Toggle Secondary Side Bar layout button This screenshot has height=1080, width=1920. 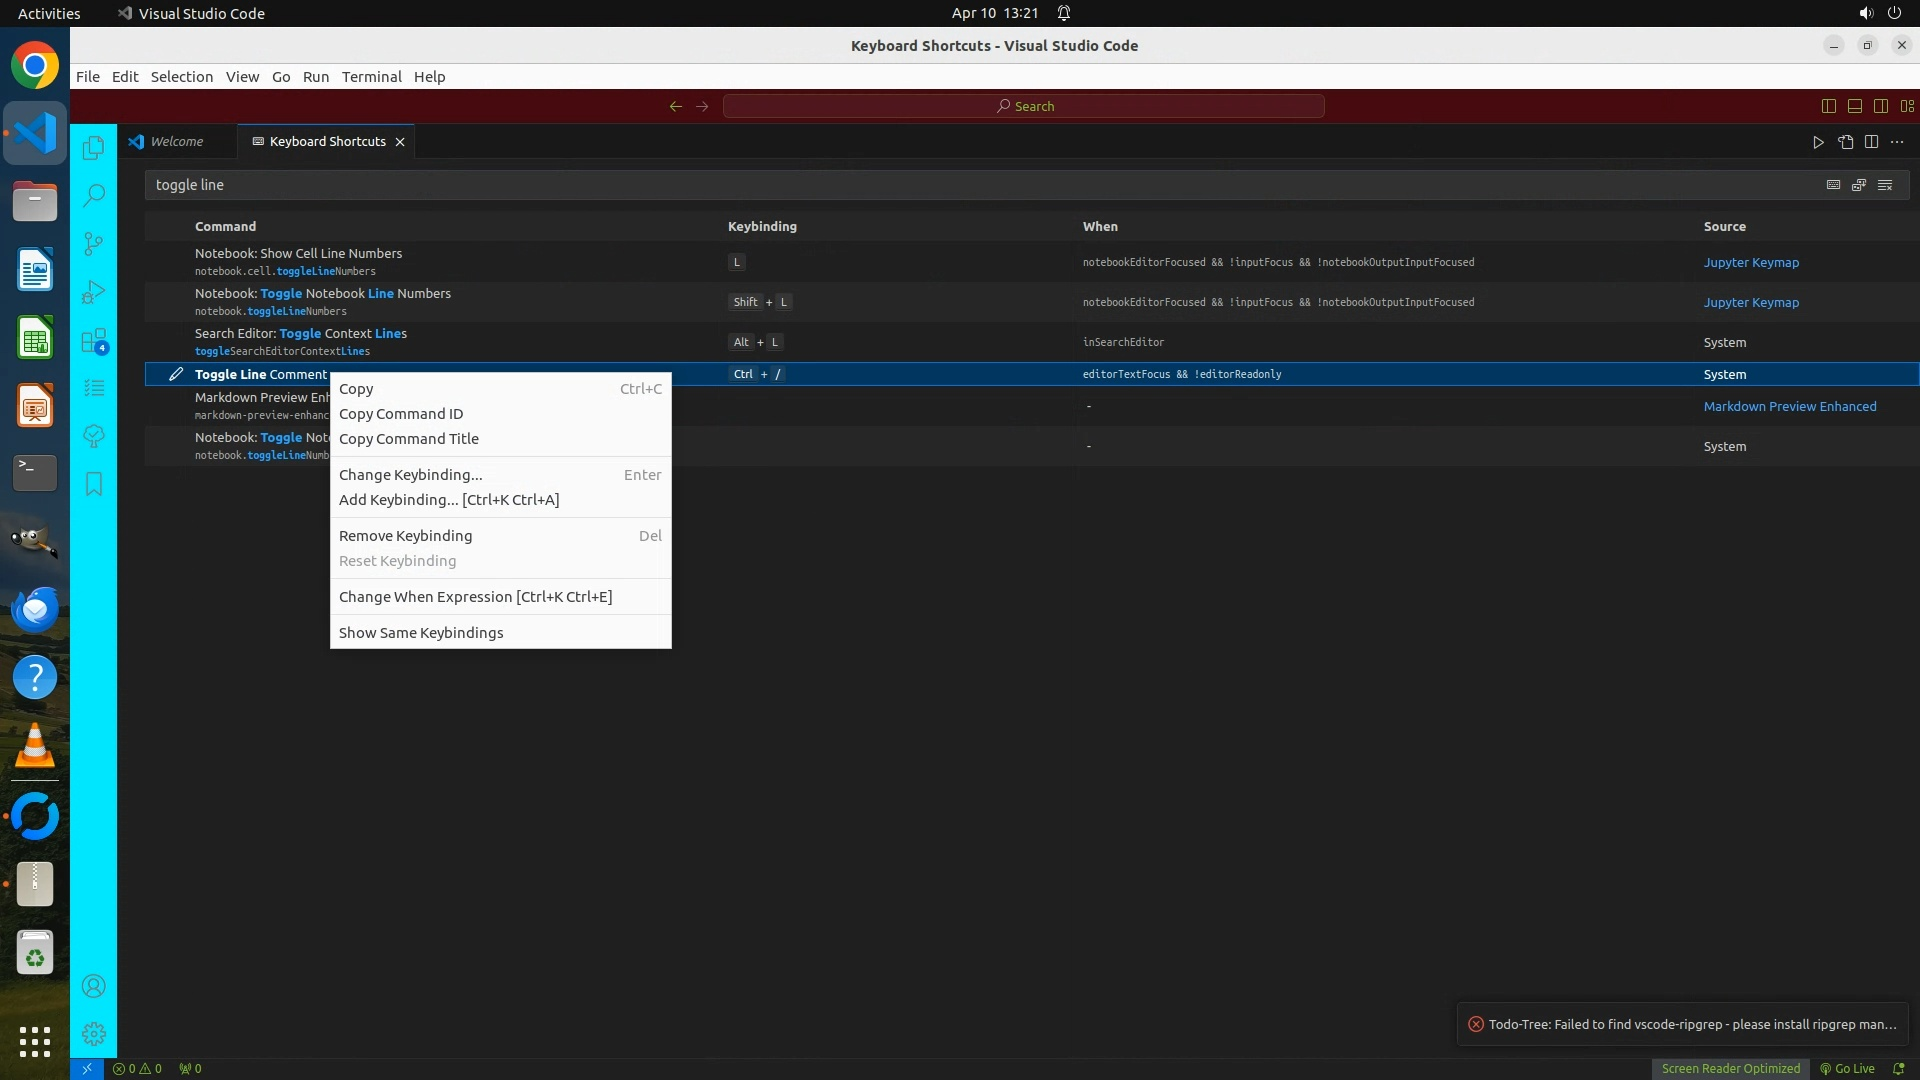pos(1881,106)
